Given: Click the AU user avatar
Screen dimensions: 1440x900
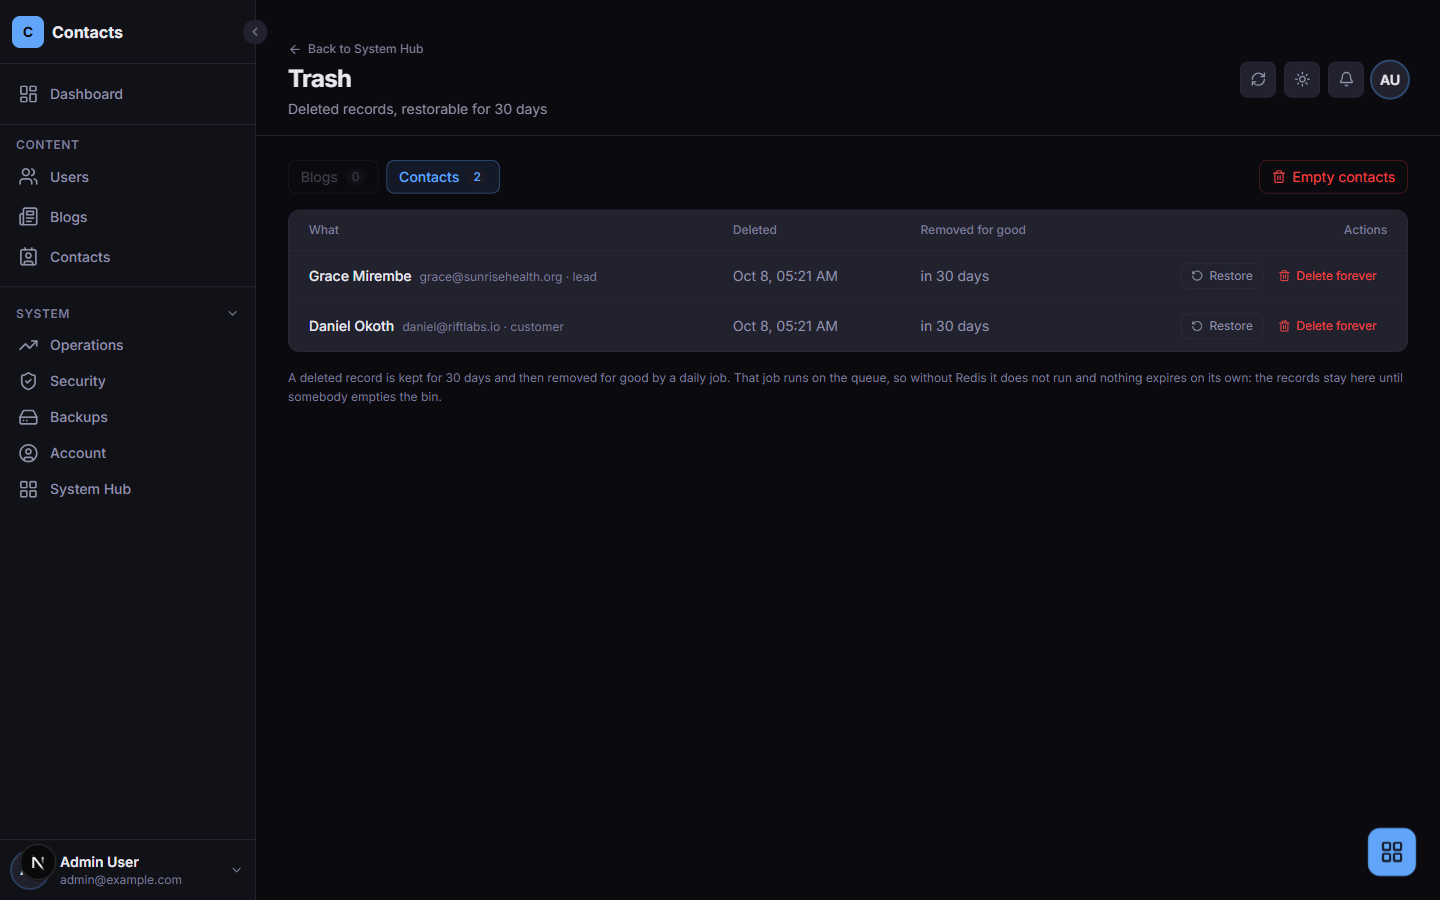Looking at the screenshot, I should pos(1390,80).
